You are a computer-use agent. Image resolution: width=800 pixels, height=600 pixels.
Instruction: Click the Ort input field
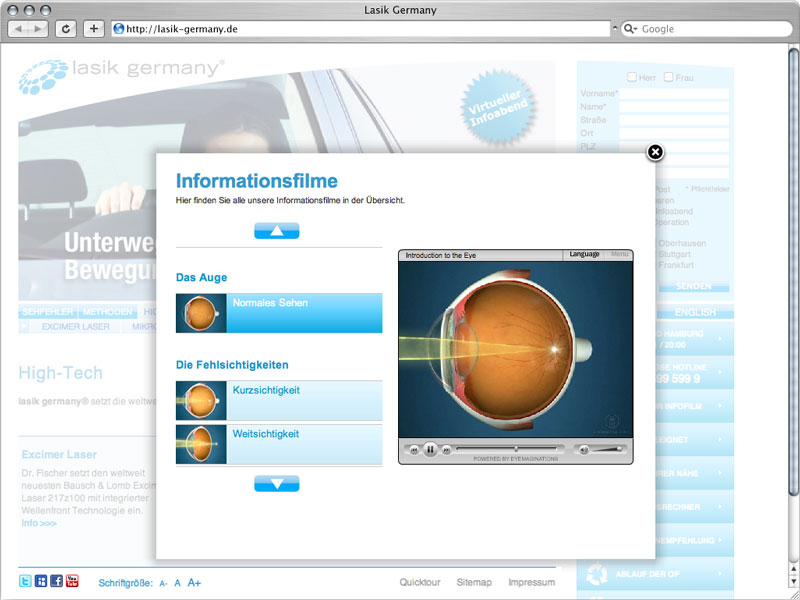point(674,134)
